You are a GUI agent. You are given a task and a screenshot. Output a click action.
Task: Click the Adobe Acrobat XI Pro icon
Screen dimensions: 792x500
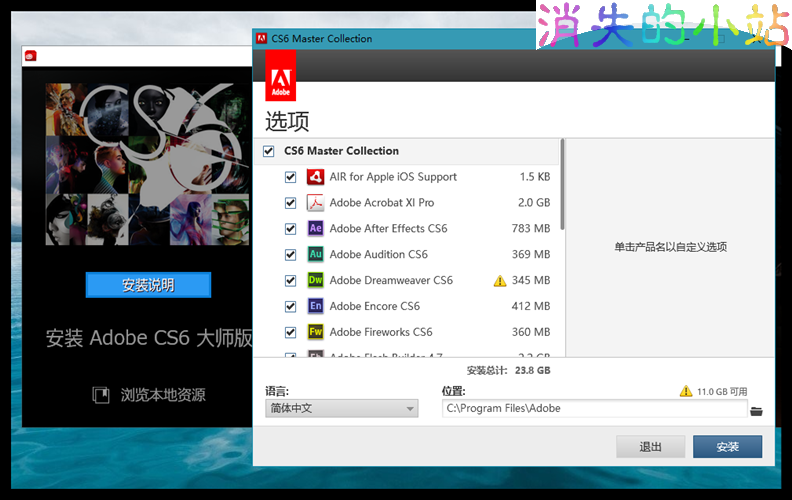point(316,203)
